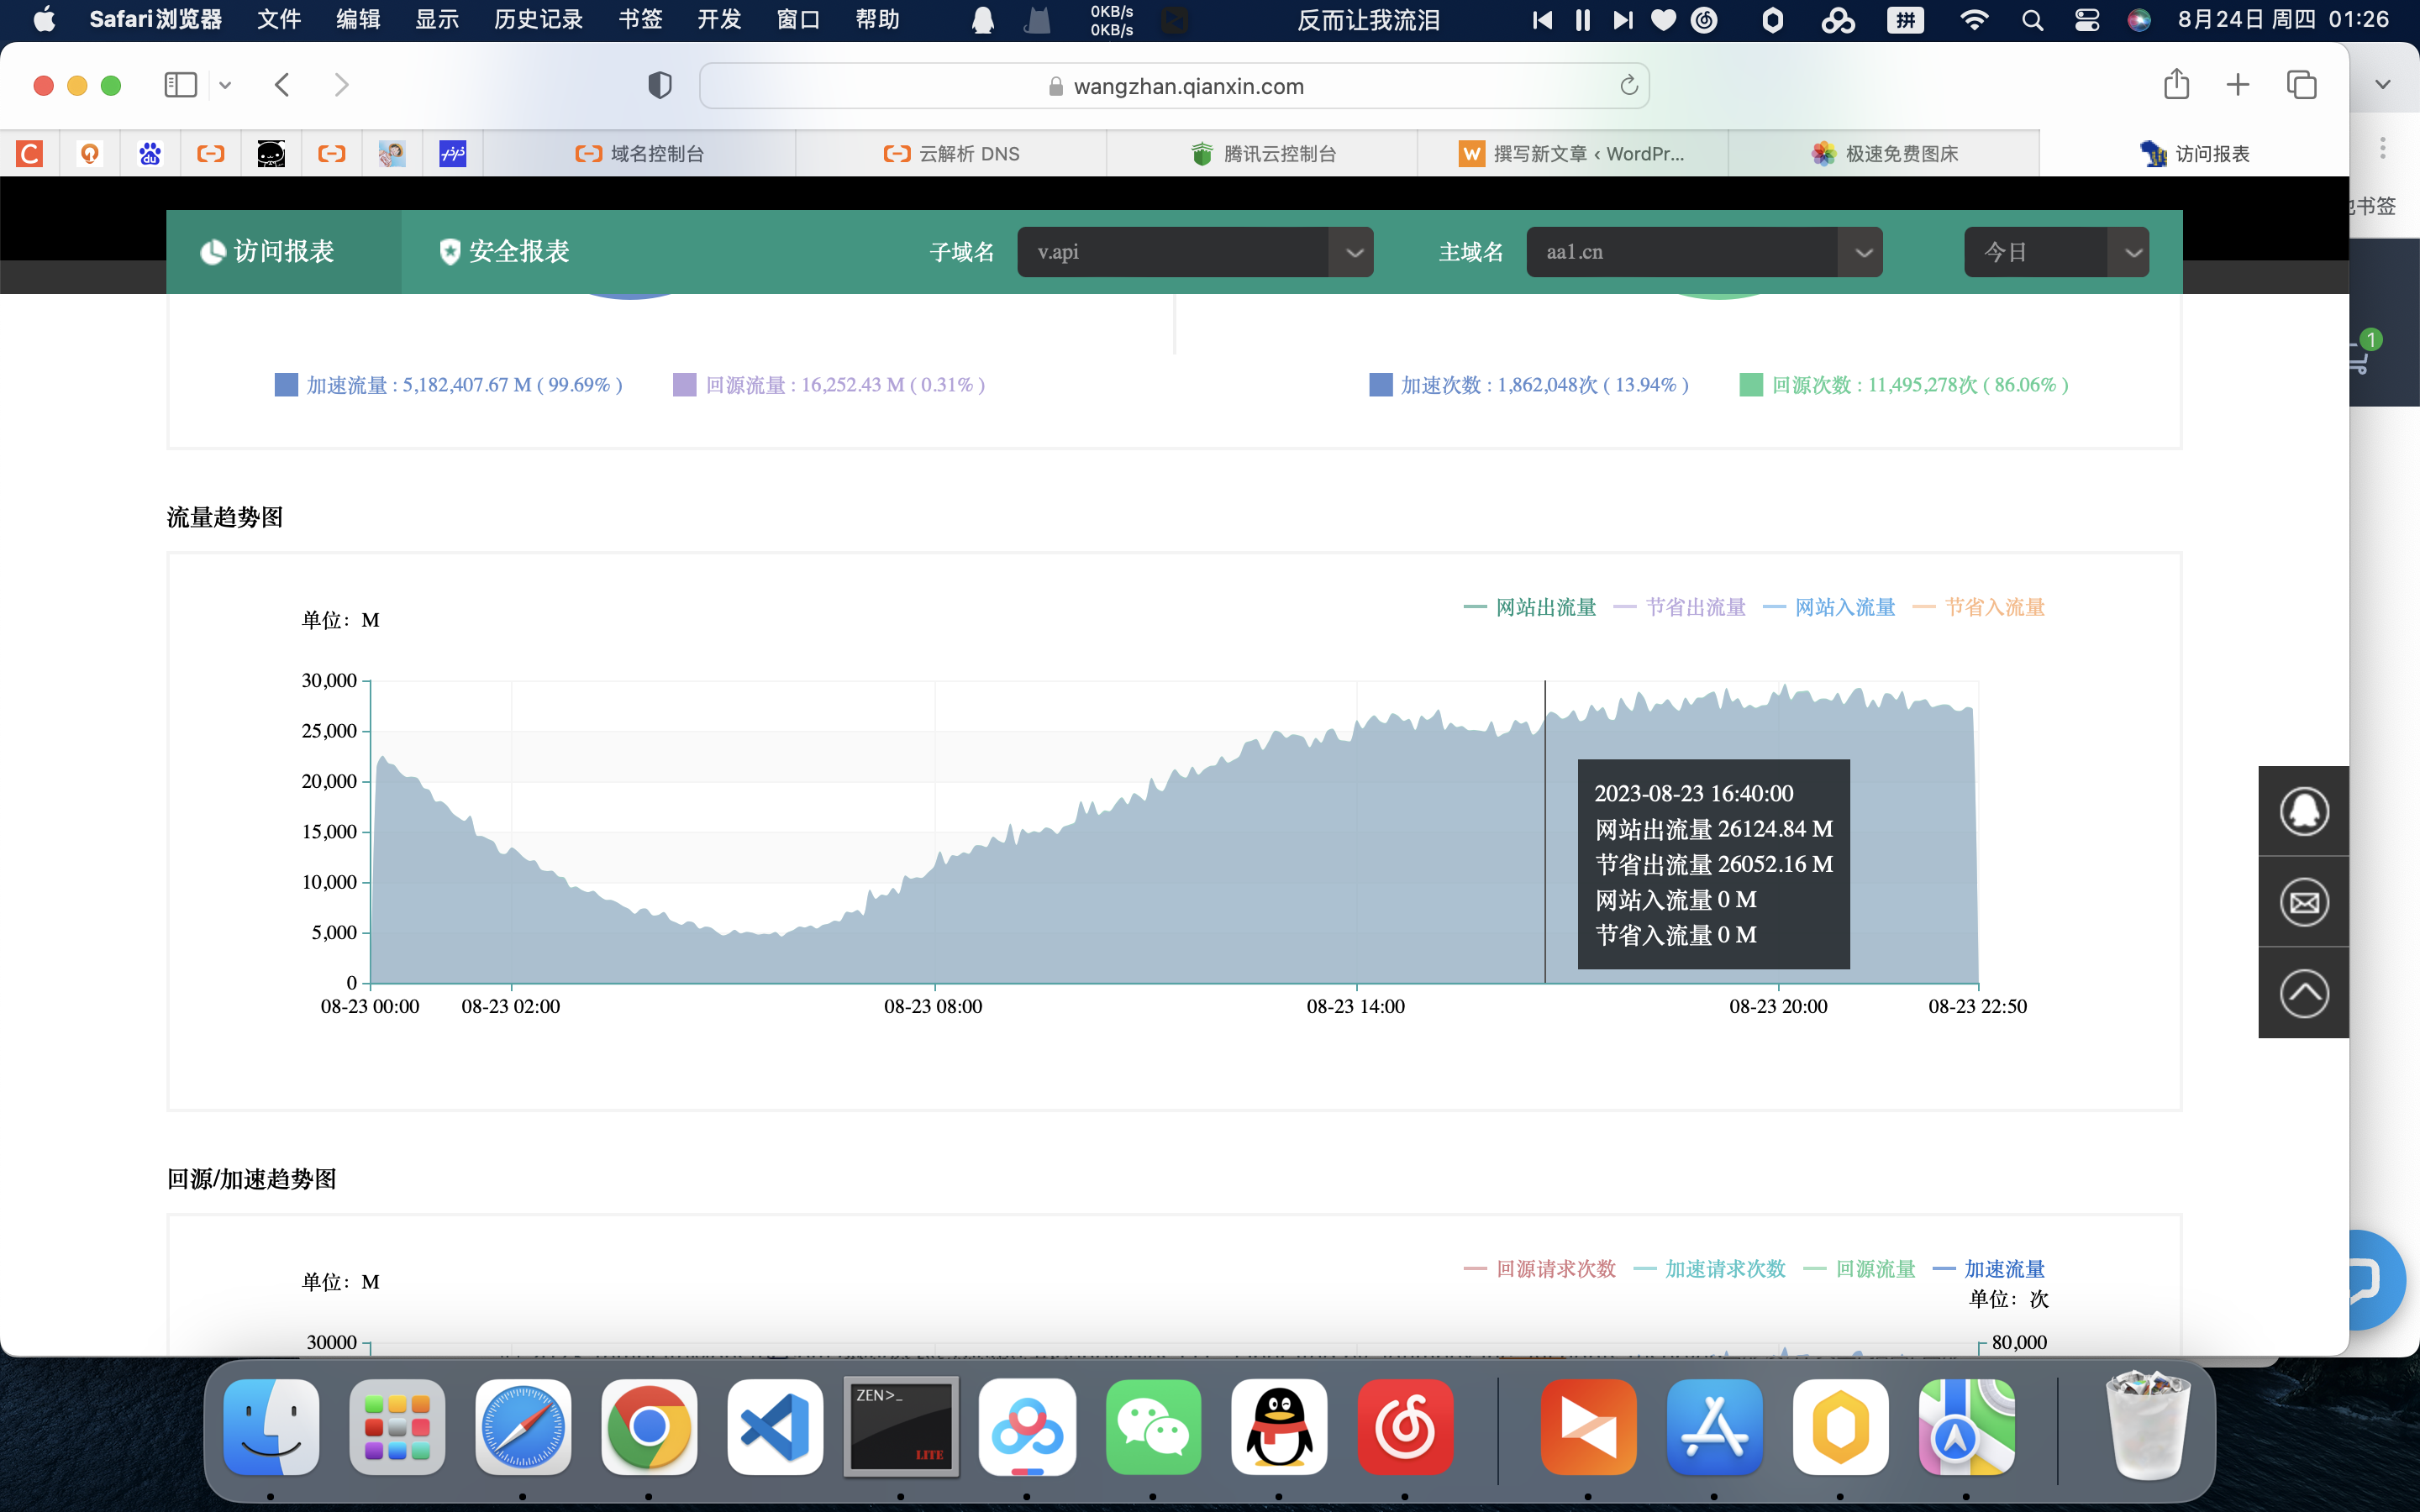Image resolution: width=2420 pixels, height=1512 pixels.
Task: Pause music in menu bar
Action: [x=1583, y=20]
